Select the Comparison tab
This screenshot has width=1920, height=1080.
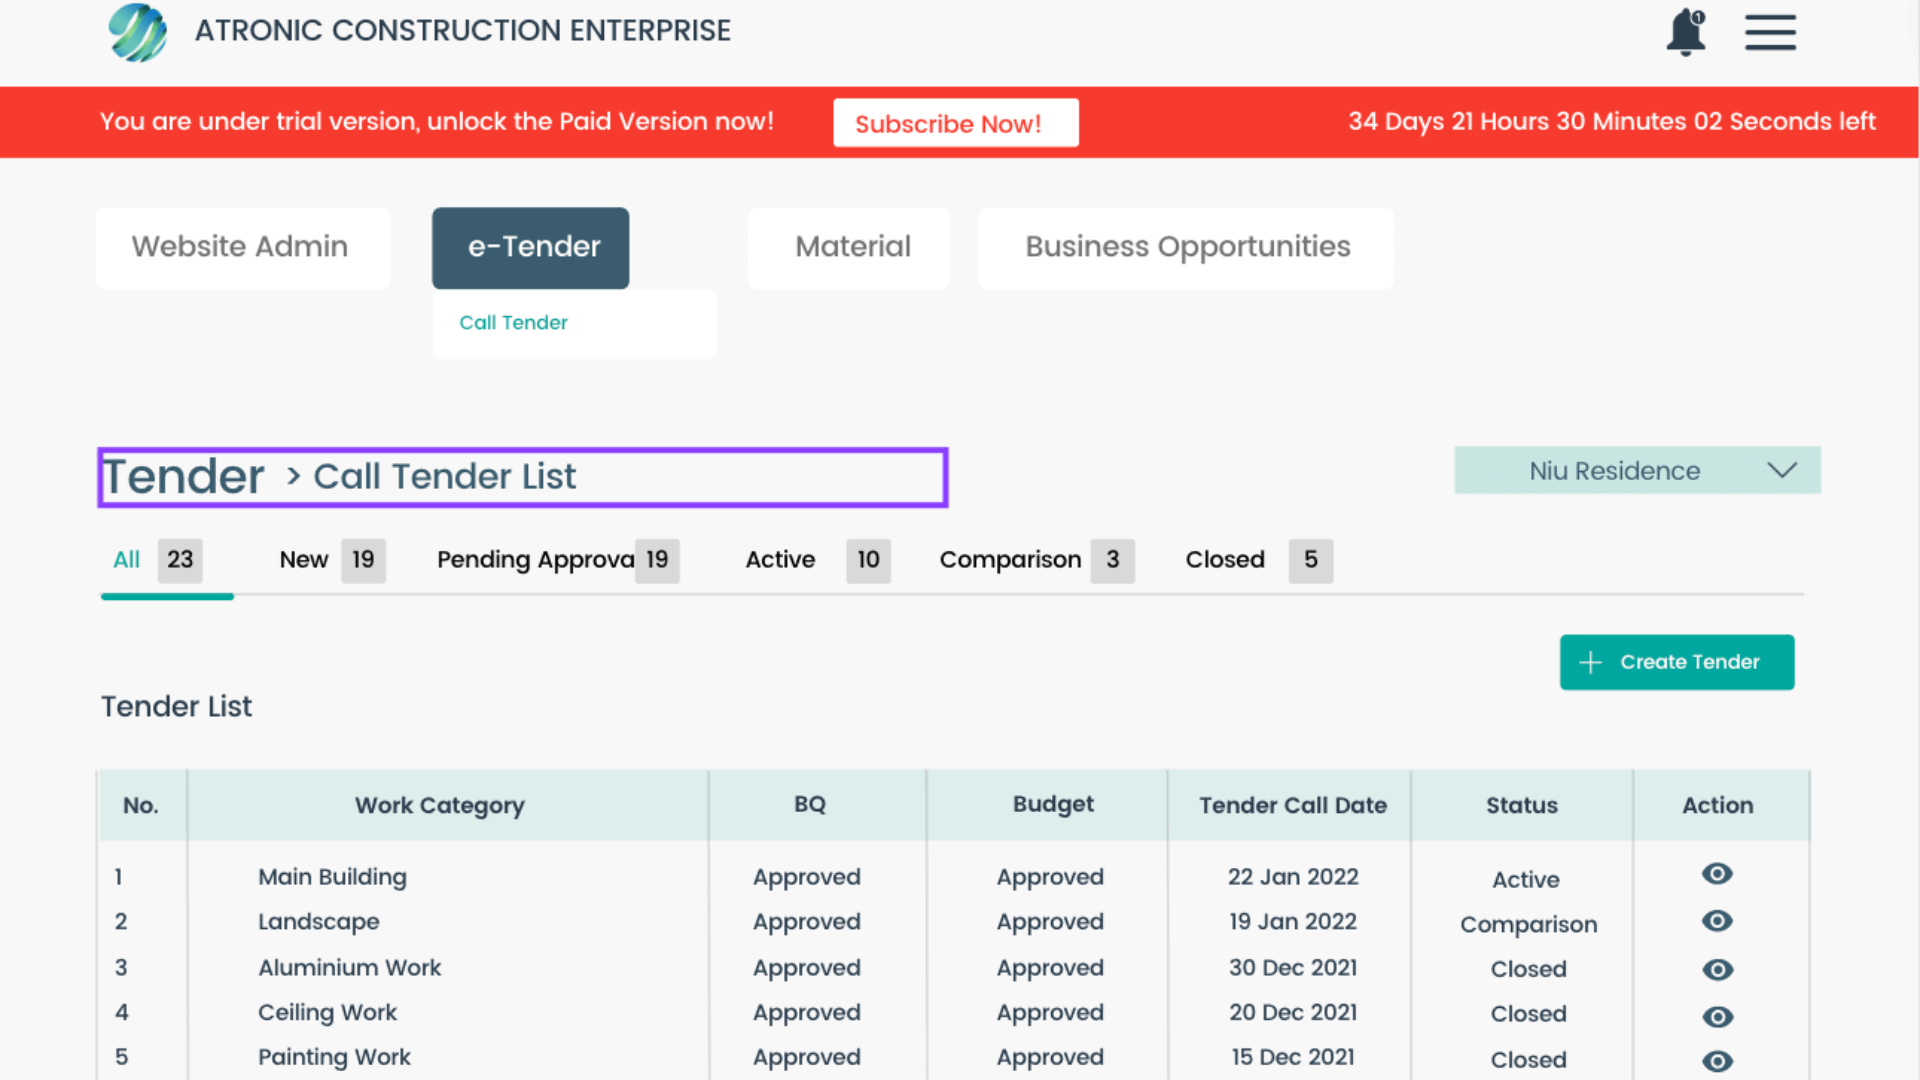tap(1010, 559)
